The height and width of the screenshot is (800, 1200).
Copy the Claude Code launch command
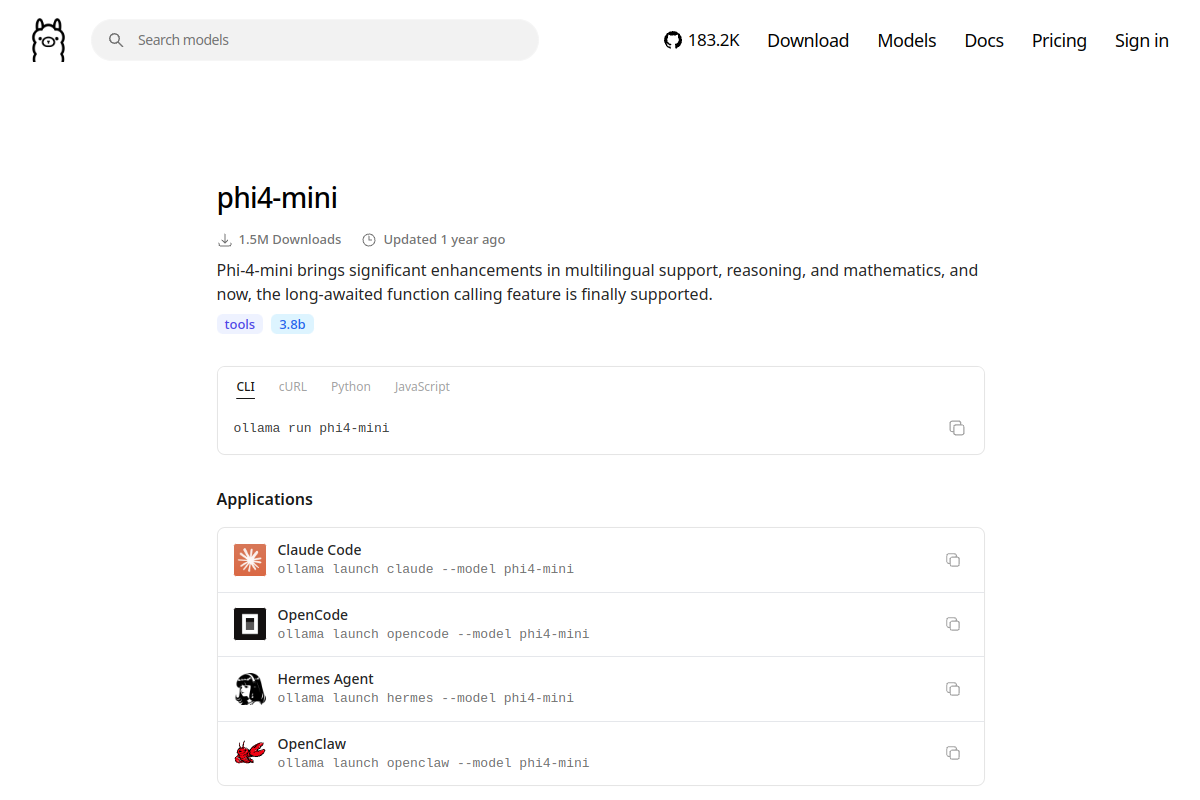[953, 560]
